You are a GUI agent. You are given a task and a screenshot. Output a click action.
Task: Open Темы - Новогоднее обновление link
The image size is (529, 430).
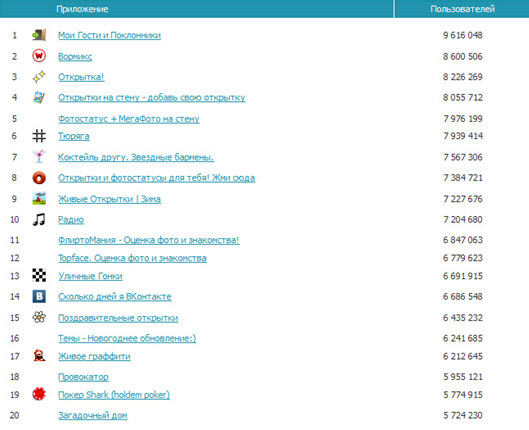coord(127,338)
